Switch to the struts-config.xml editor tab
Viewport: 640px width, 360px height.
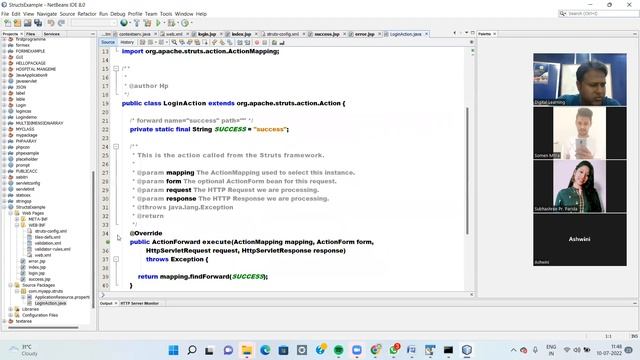[x=282, y=34]
